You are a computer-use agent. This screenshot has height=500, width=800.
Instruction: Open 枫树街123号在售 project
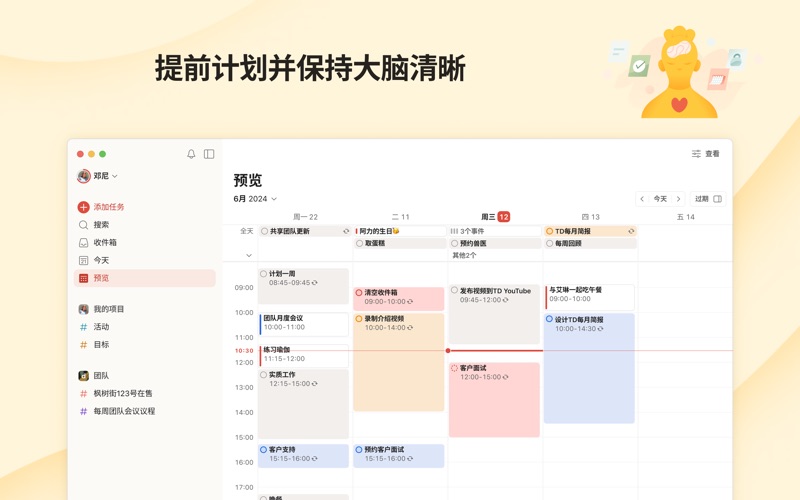tap(145, 394)
